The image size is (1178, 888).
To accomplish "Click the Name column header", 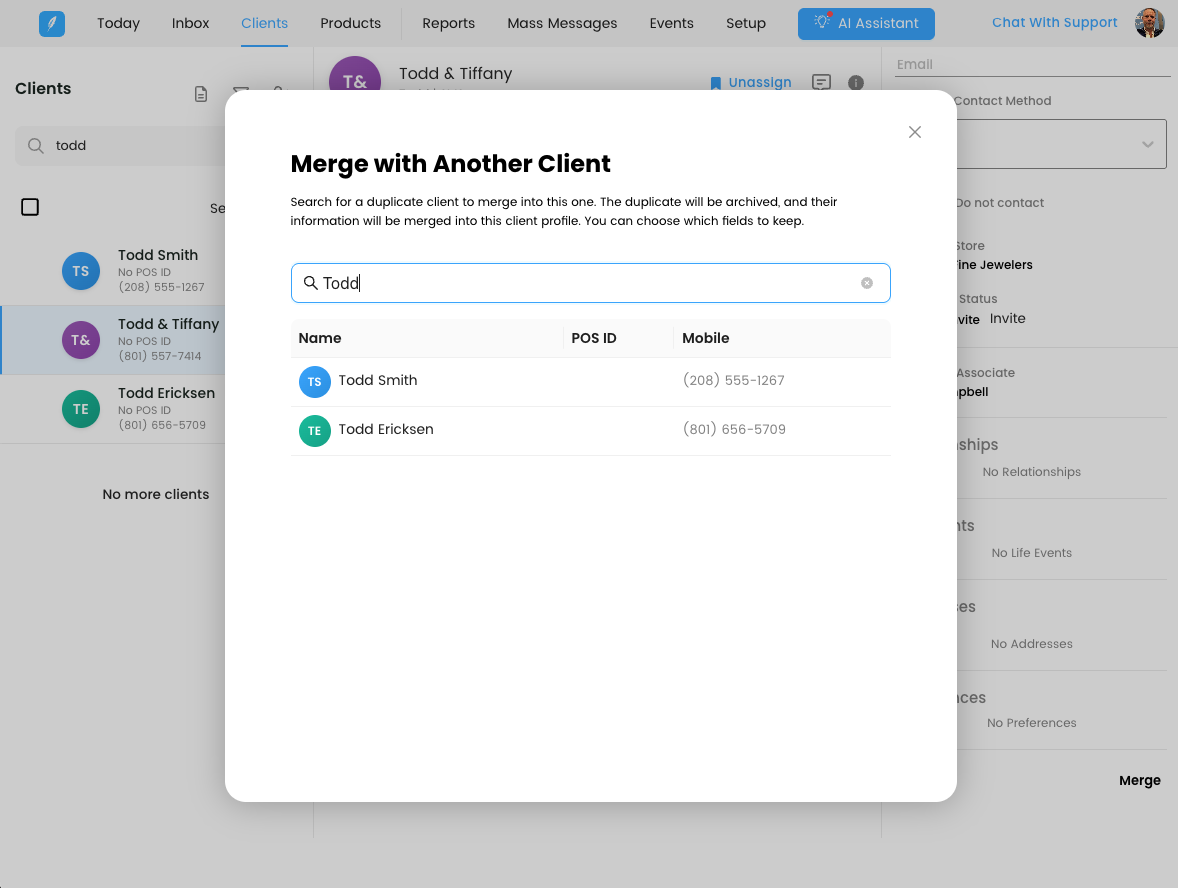I will coord(319,338).
